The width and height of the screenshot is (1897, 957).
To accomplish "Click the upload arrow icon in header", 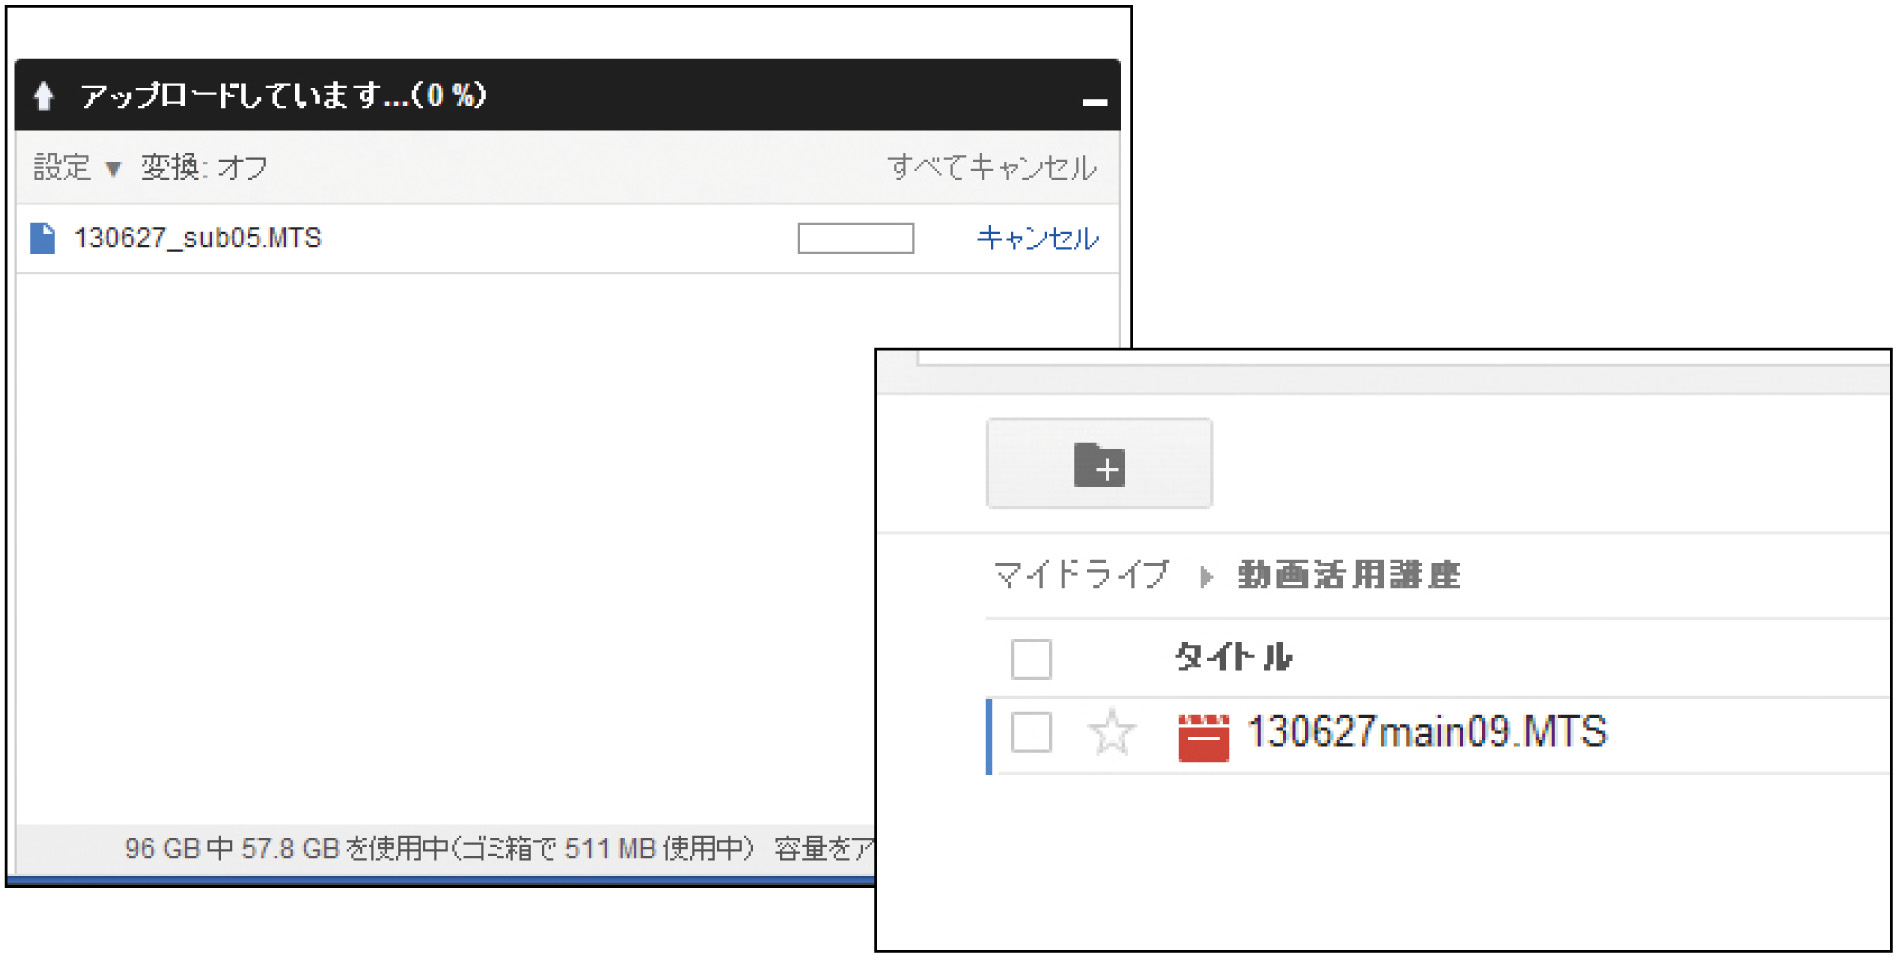I will [43, 96].
